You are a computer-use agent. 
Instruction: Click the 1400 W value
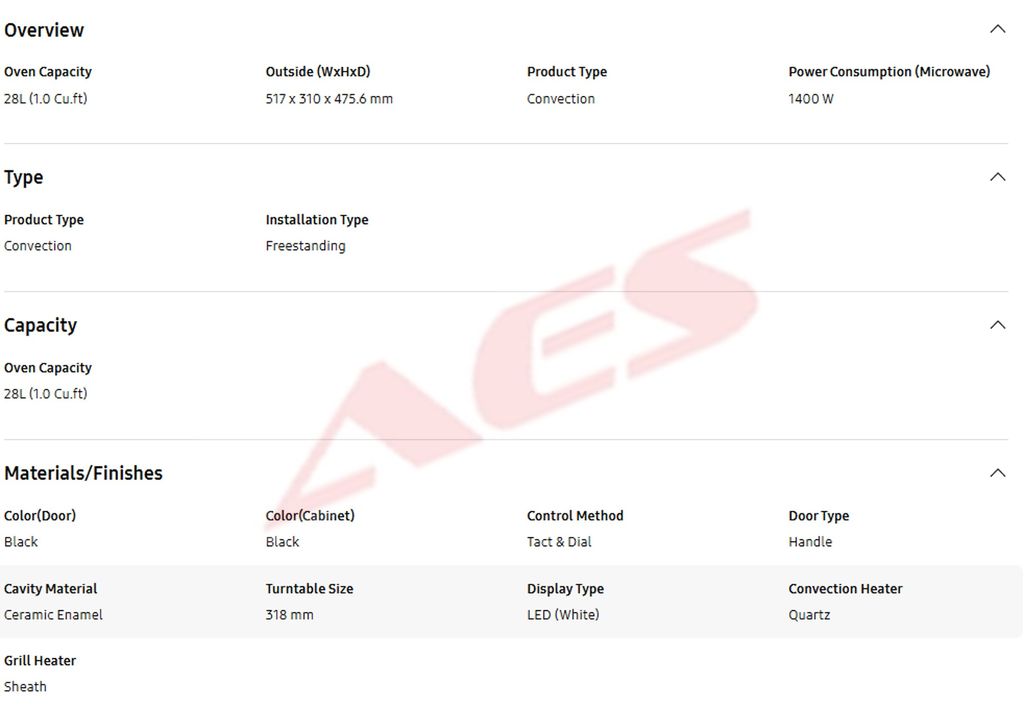pos(810,99)
